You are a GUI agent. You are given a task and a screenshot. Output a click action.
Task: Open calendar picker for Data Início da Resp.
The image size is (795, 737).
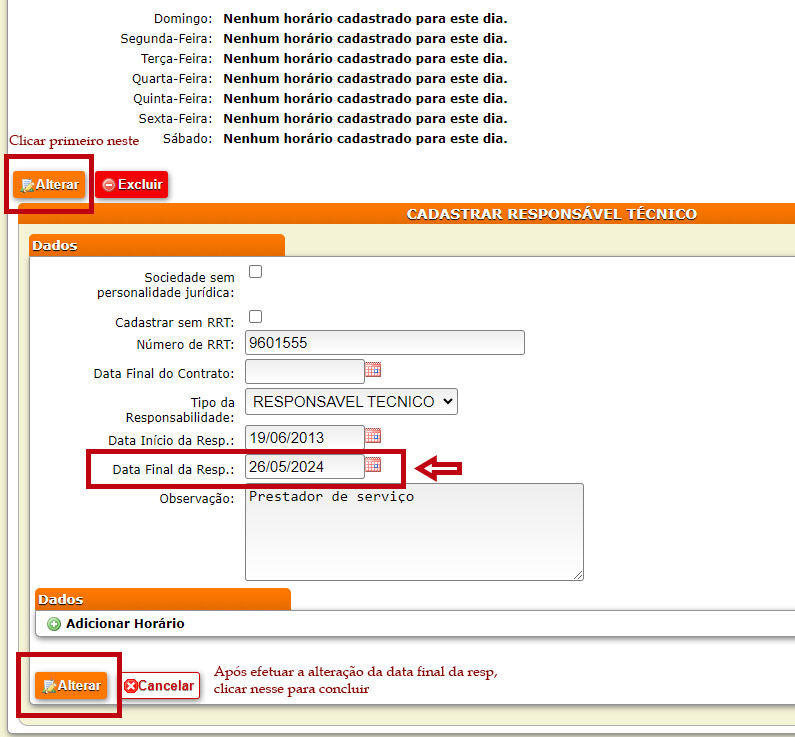pos(373,436)
